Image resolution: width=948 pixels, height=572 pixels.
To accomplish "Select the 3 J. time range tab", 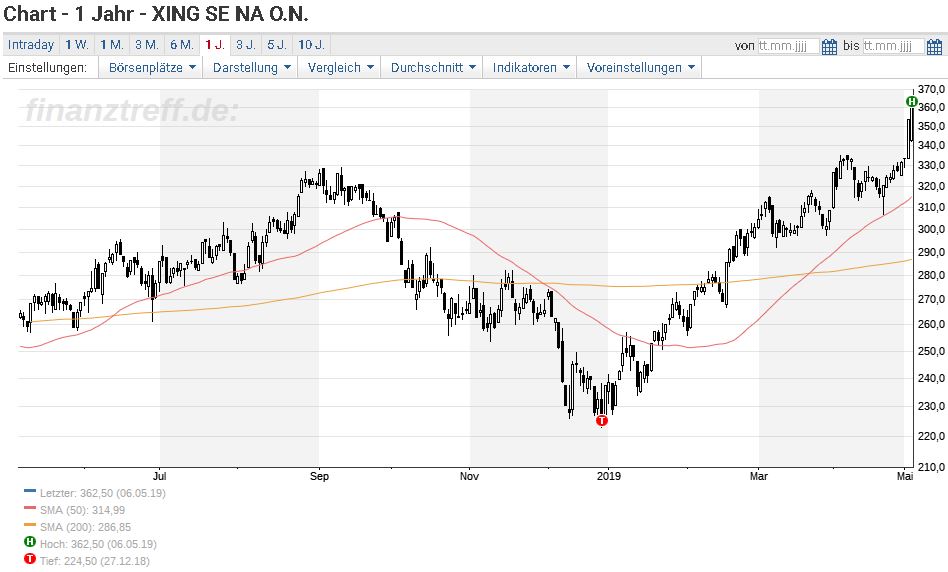I will pos(246,45).
